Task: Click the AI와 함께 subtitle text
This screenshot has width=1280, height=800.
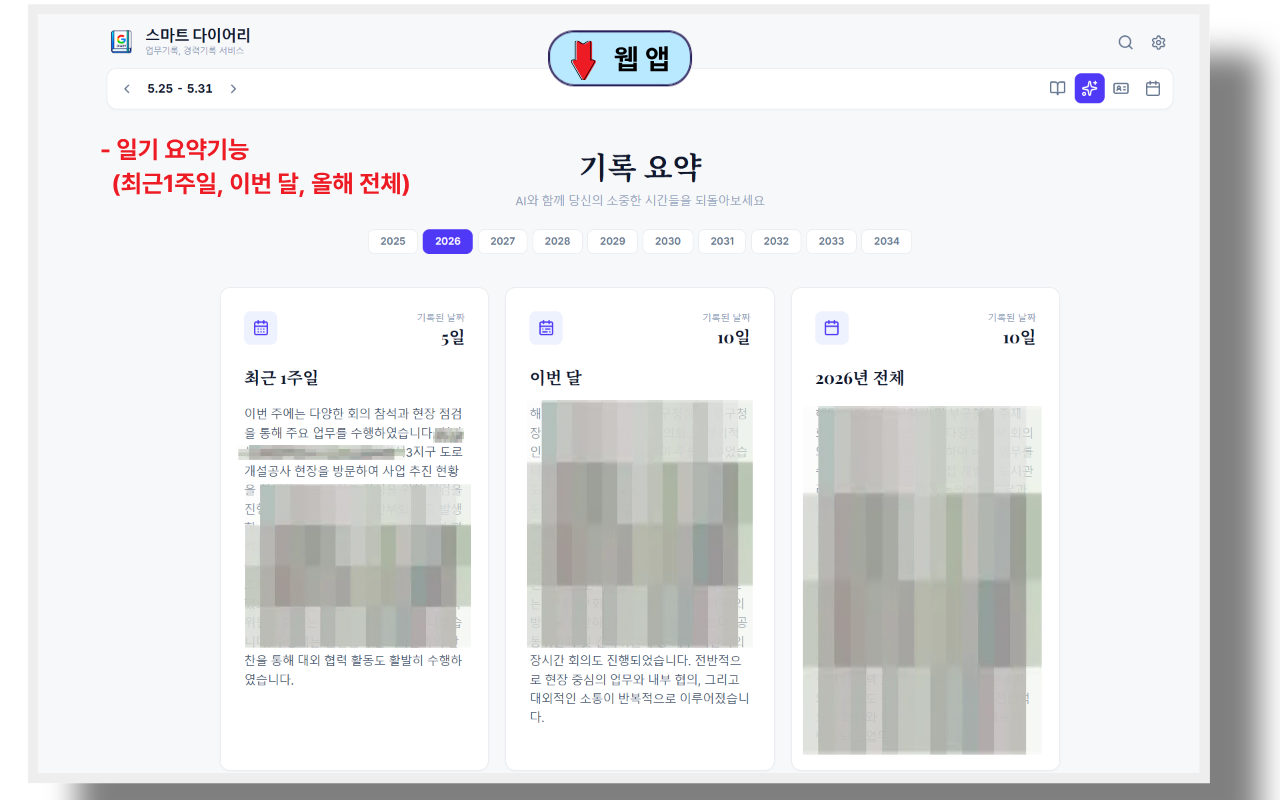Action: pos(640,201)
